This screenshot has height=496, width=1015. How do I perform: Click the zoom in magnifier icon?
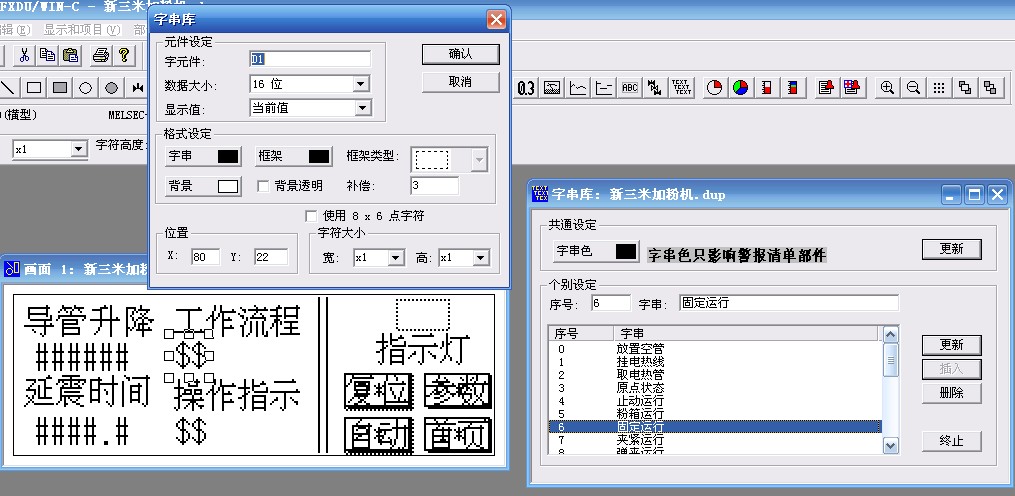point(887,88)
